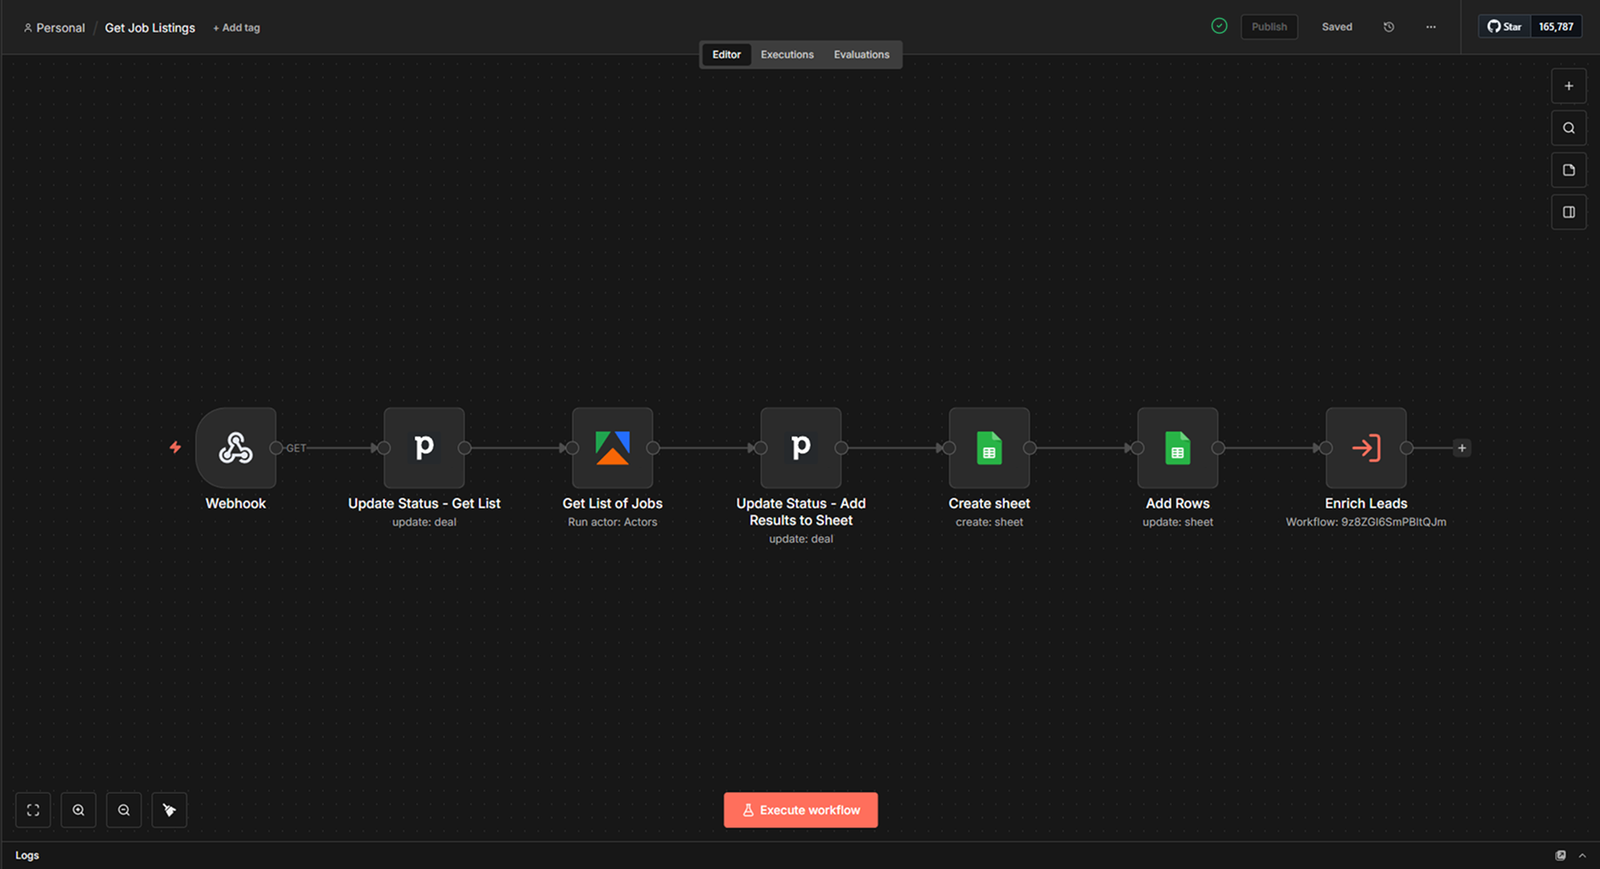This screenshot has width=1600, height=869.
Task: Select the Update Status - Get List node
Action: pos(424,448)
